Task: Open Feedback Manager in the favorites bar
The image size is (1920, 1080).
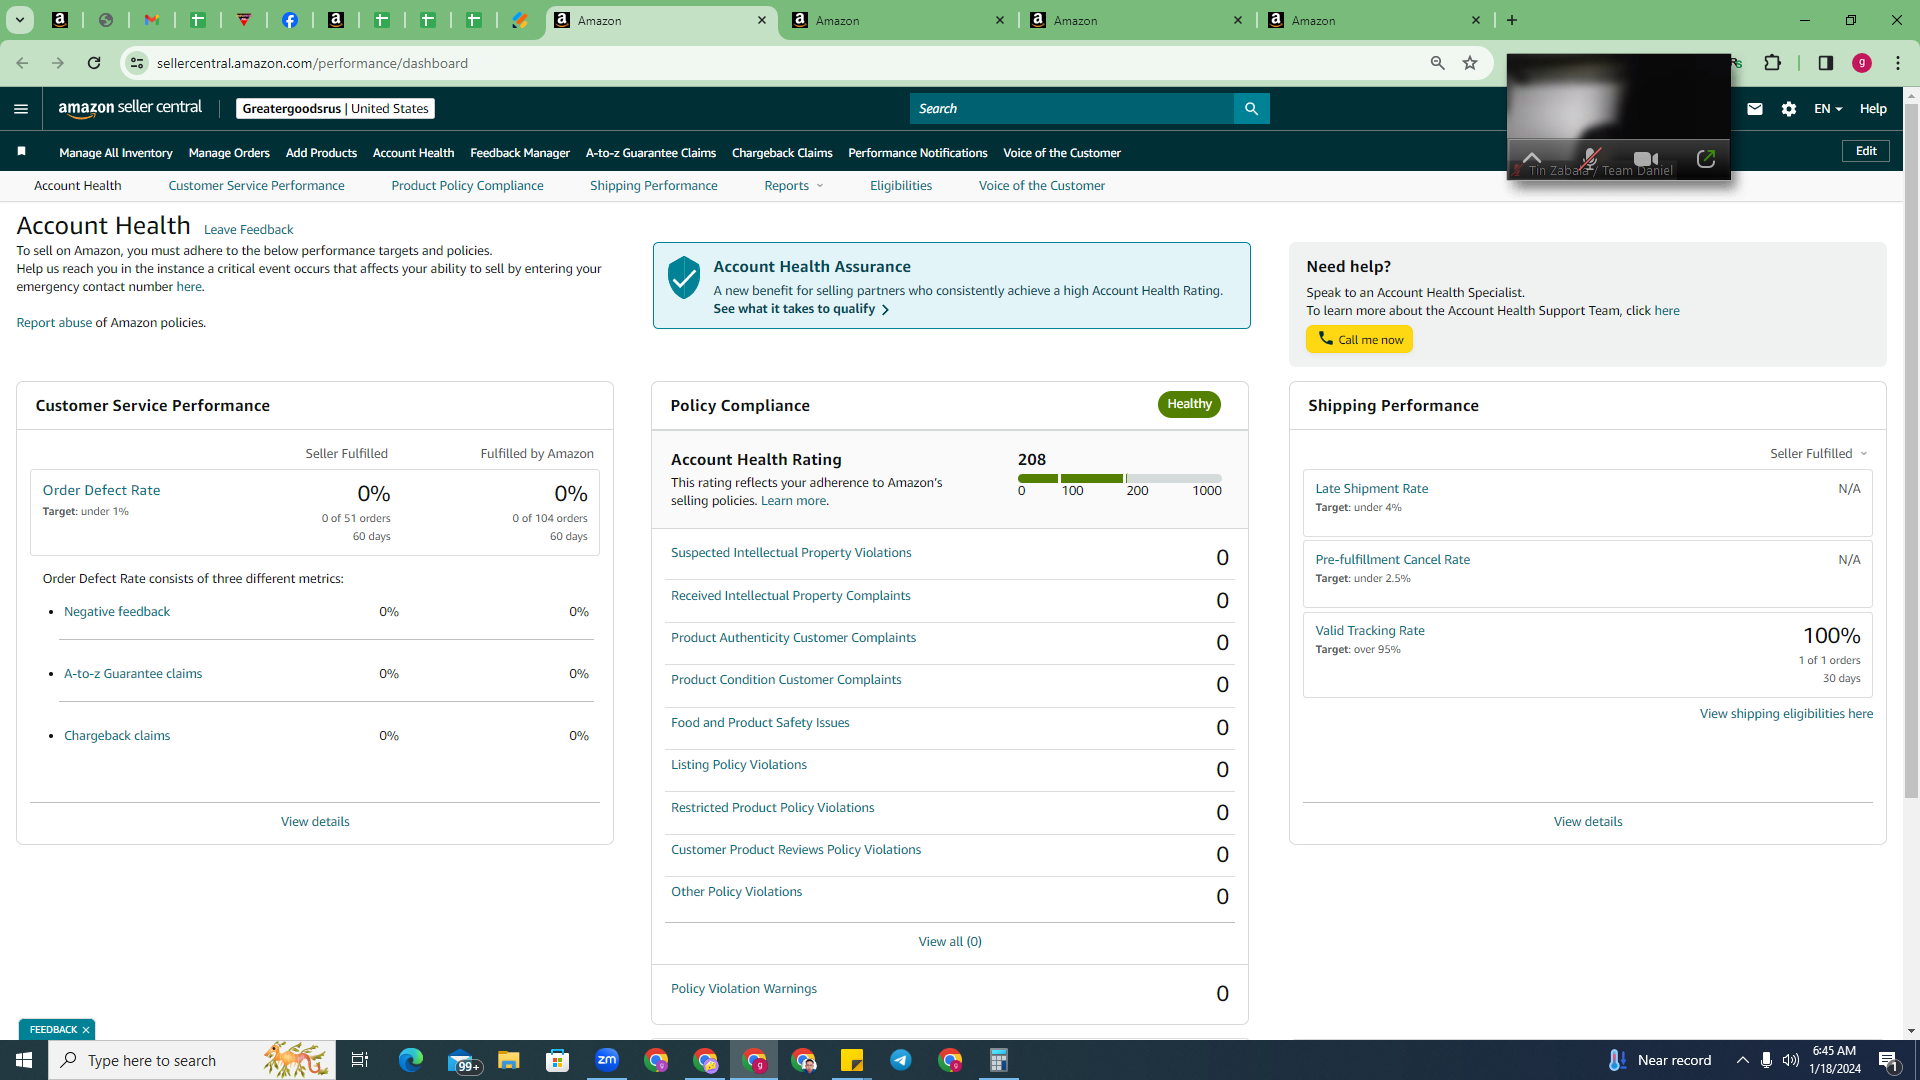Action: 520,153
